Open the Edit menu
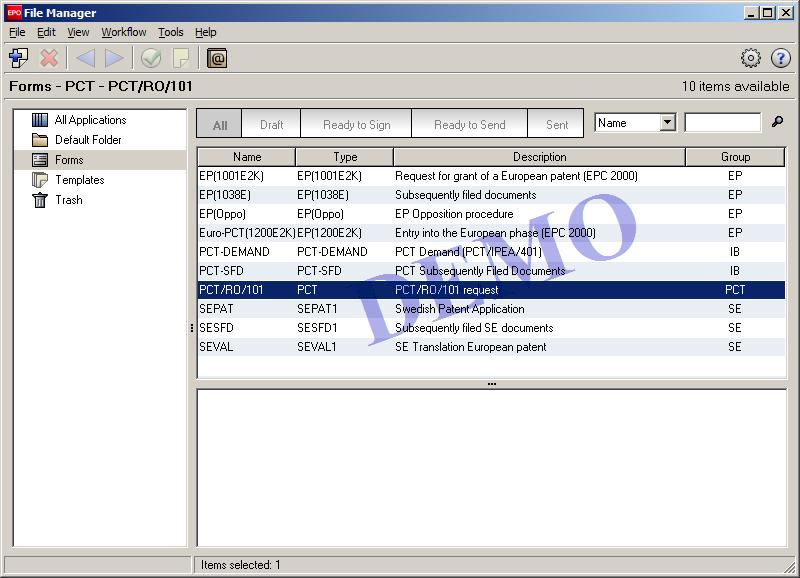The height and width of the screenshot is (578, 800). point(46,32)
